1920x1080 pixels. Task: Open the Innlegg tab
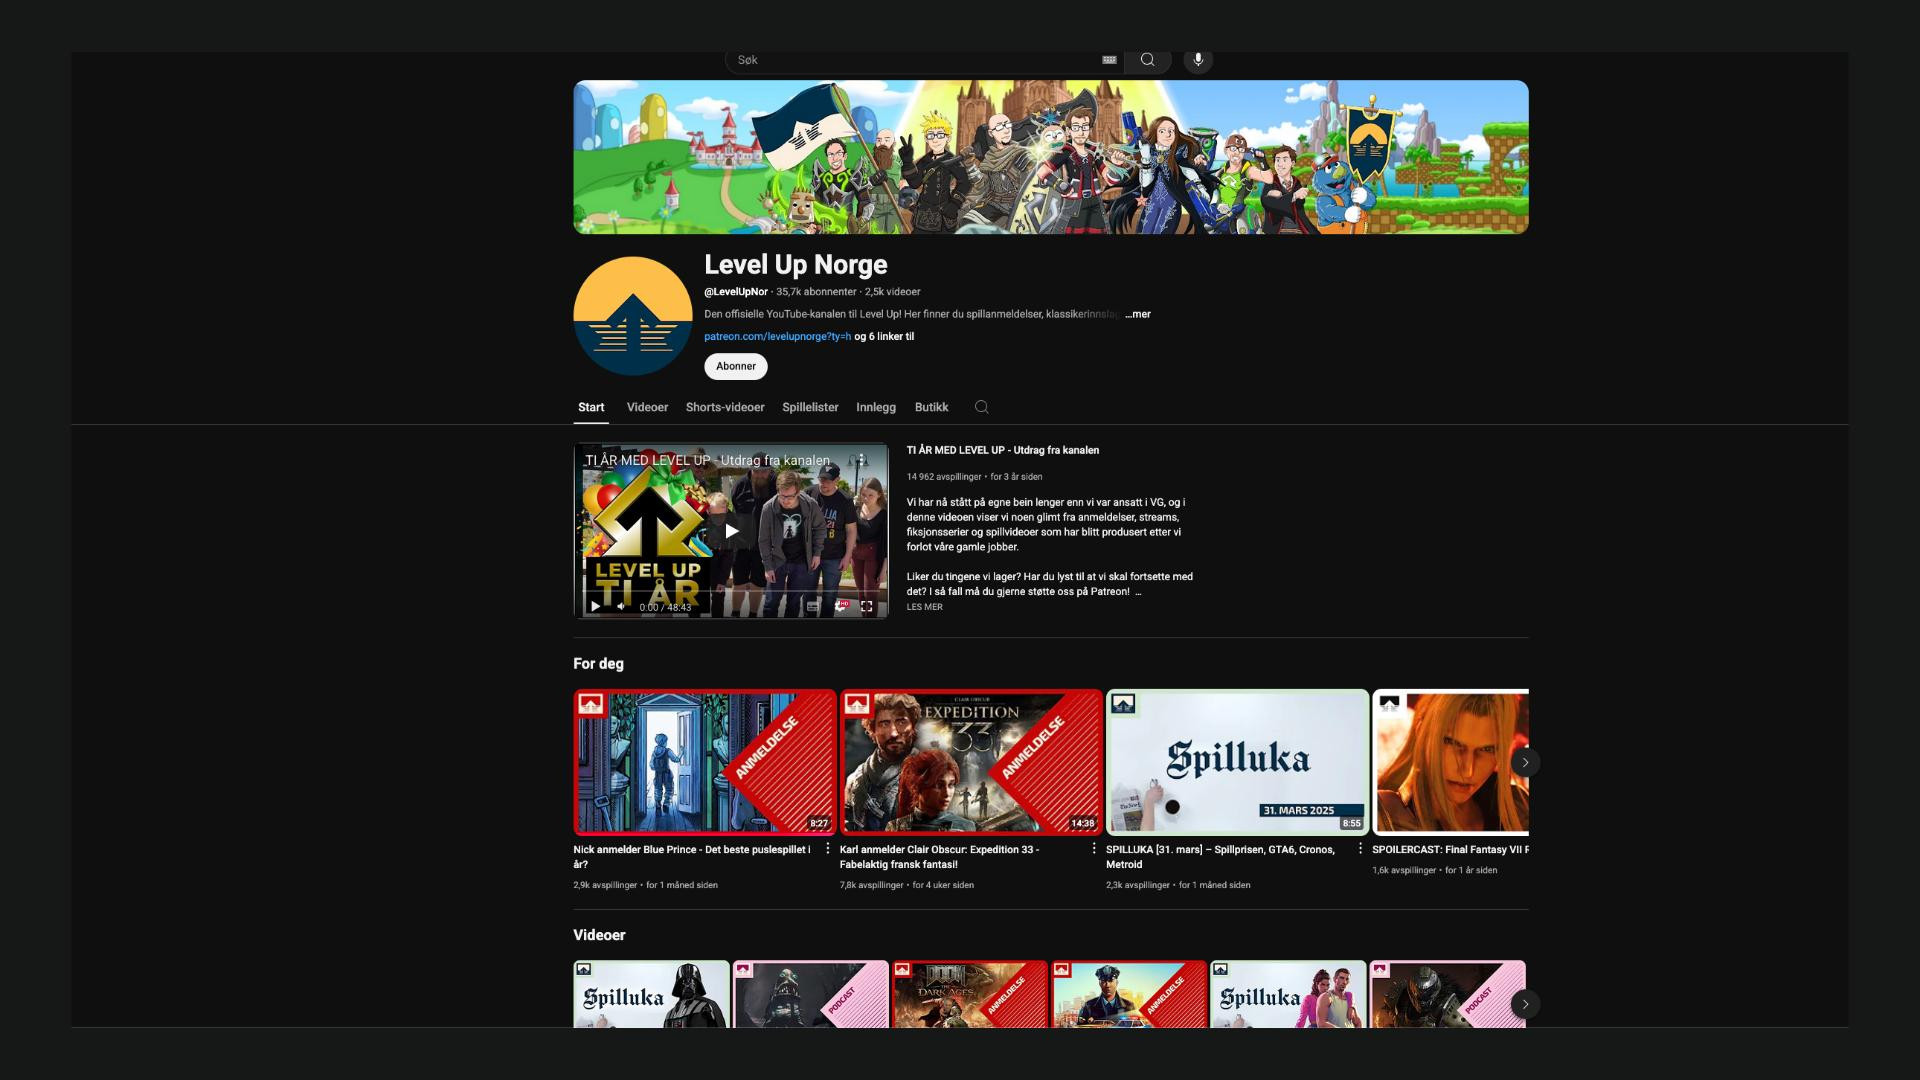point(876,407)
